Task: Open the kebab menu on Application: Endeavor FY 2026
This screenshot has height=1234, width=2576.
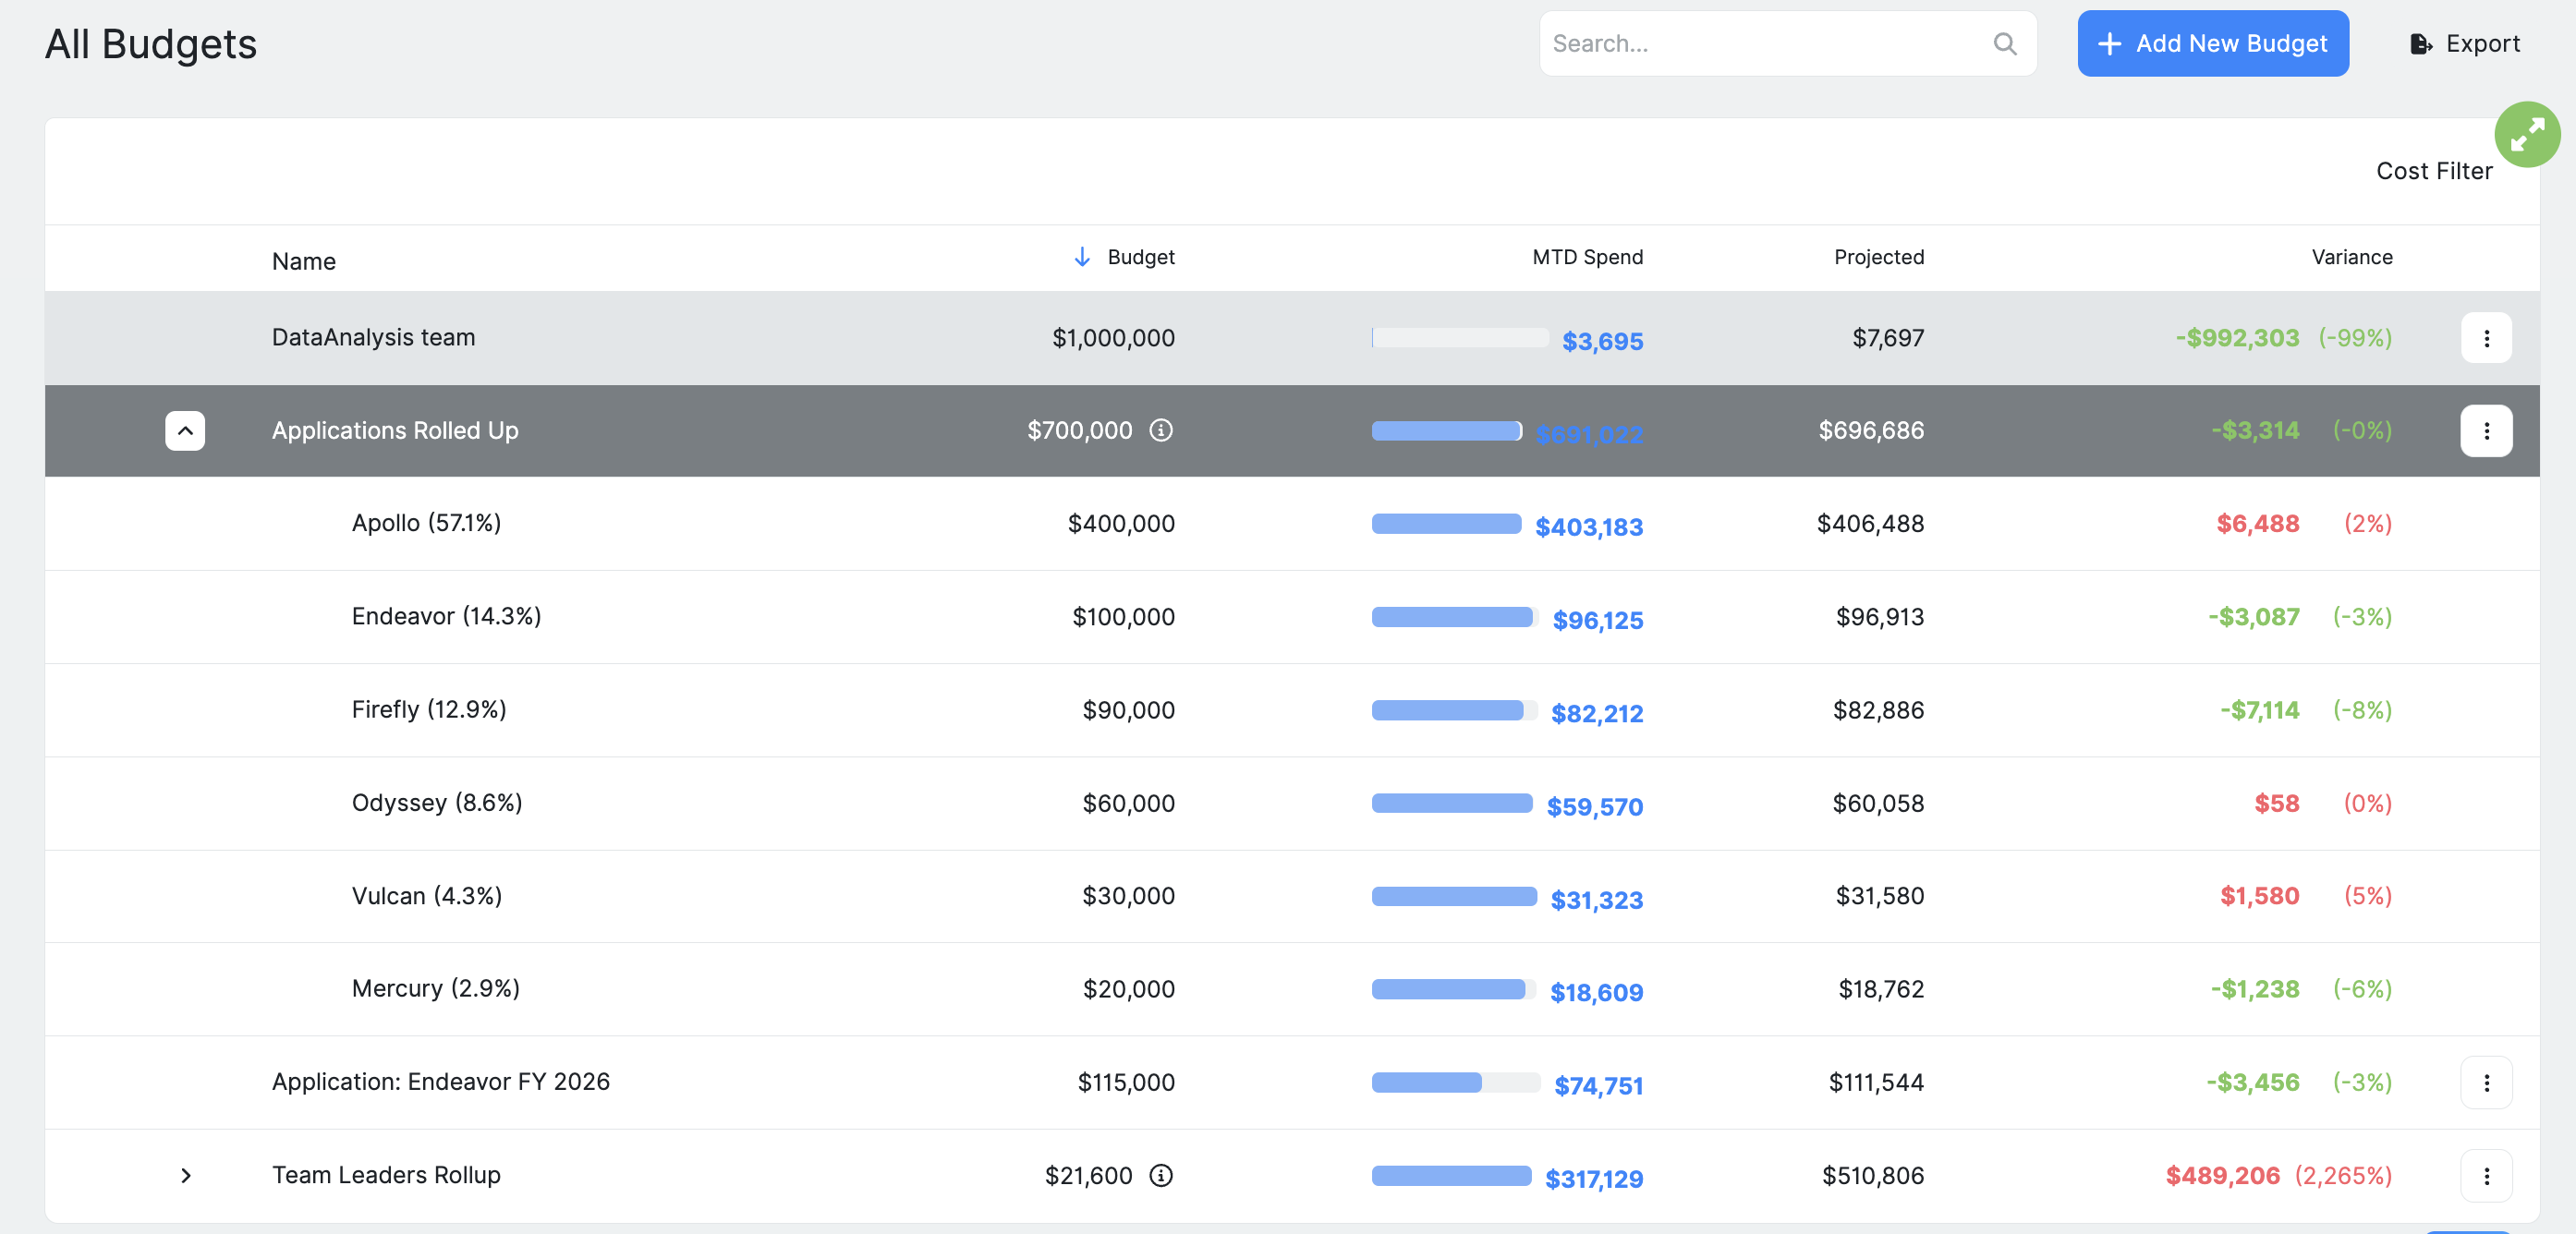Action: coord(2486,1082)
